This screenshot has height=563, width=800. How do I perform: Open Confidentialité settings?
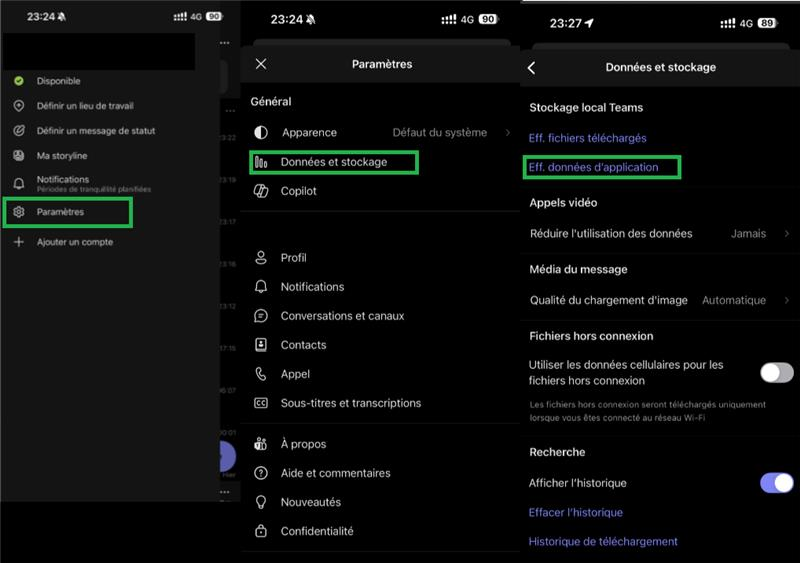pos(380,531)
